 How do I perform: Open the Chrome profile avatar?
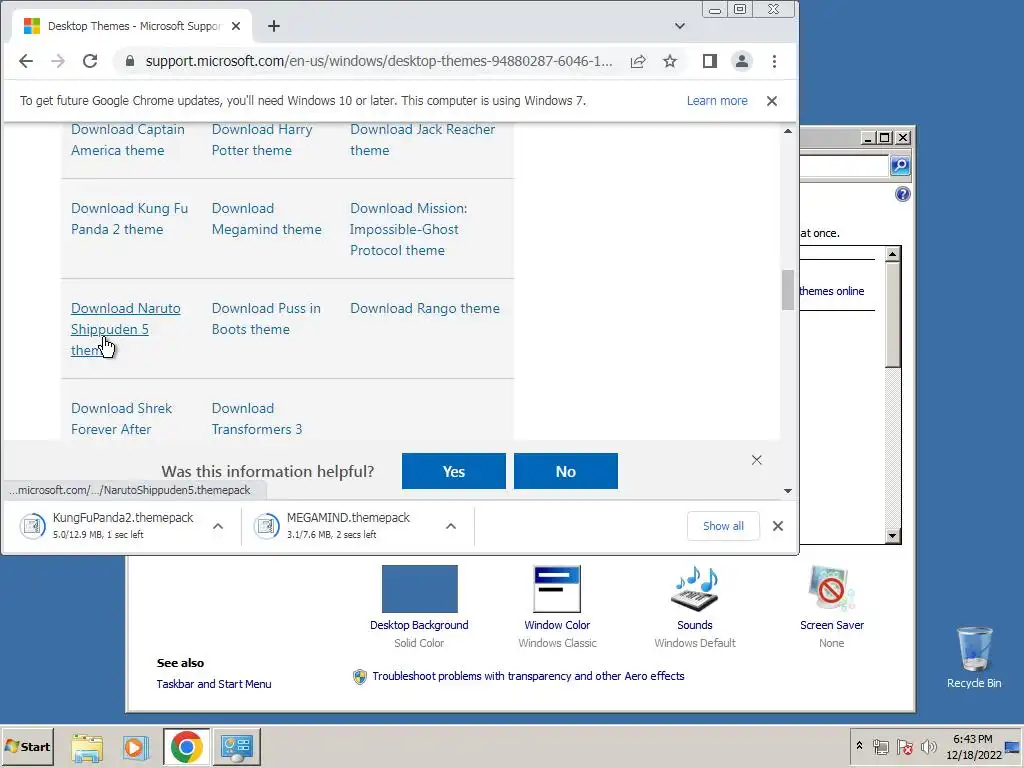click(742, 61)
